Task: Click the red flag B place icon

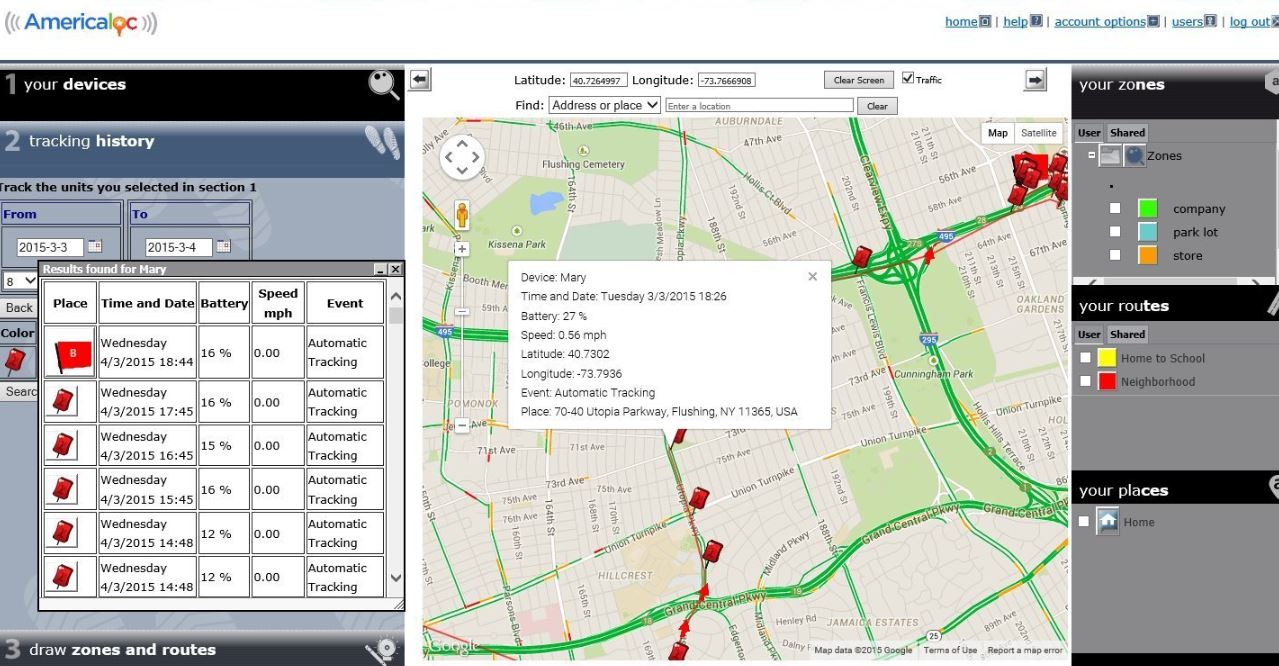Action: (x=70, y=352)
